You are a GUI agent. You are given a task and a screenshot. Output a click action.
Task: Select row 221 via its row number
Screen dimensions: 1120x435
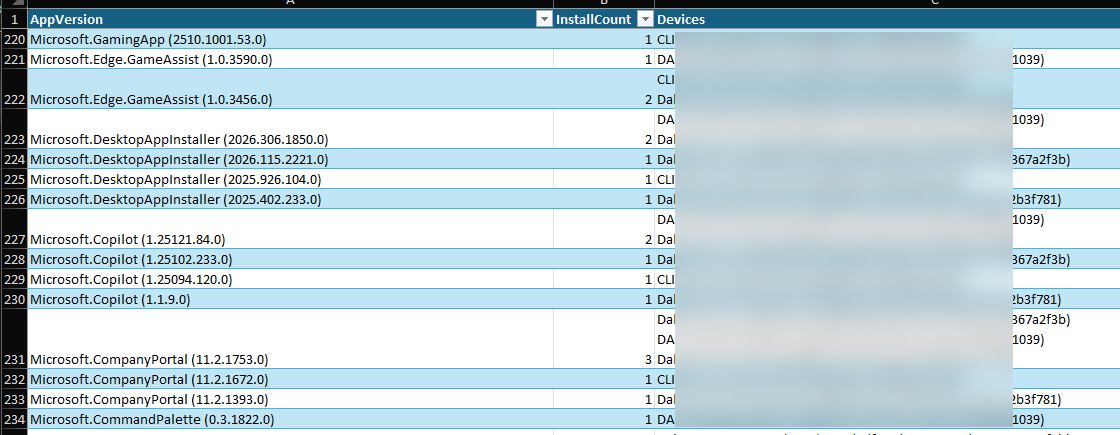coord(14,59)
